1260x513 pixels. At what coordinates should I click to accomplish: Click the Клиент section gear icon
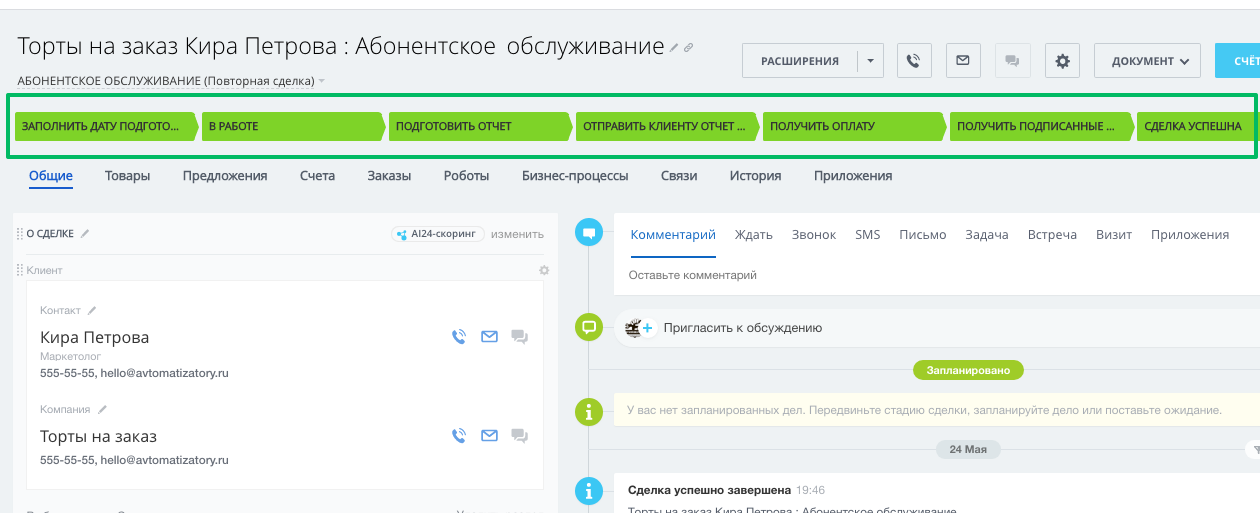point(544,270)
